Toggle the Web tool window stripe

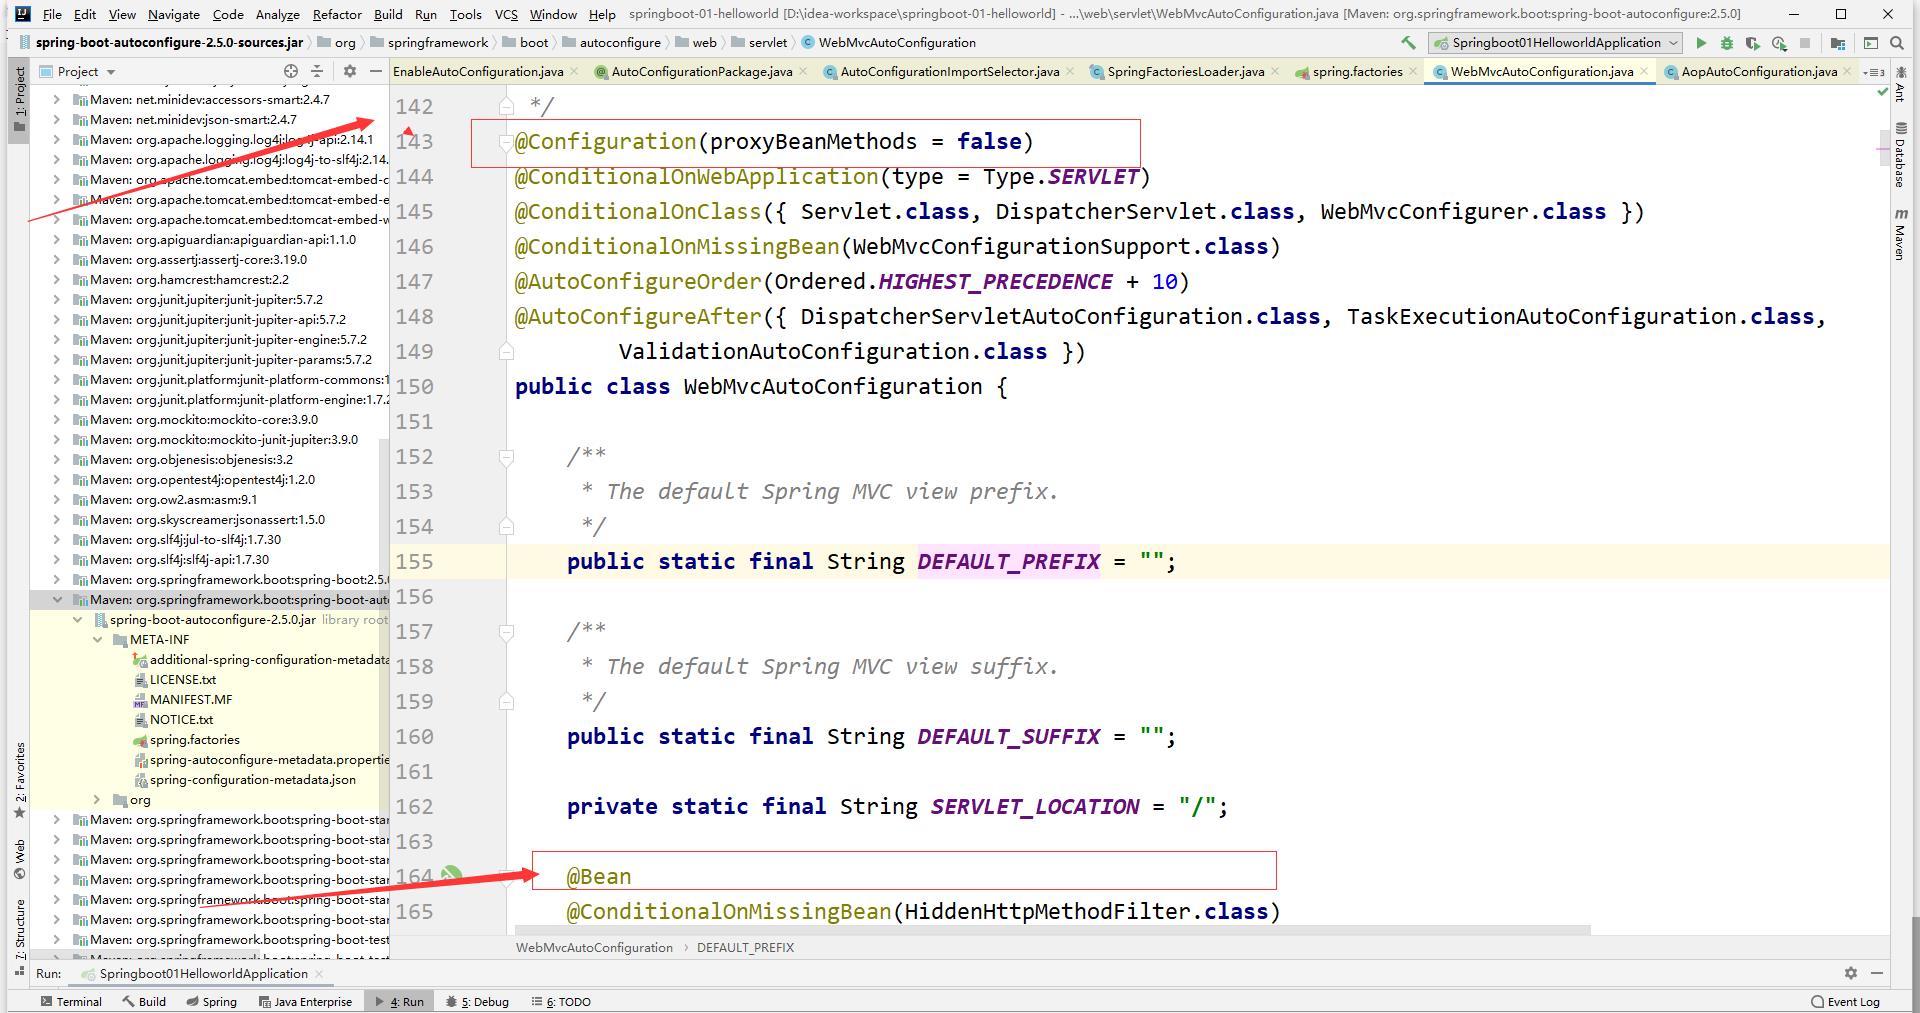pyautogui.click(x=19, y=860)
